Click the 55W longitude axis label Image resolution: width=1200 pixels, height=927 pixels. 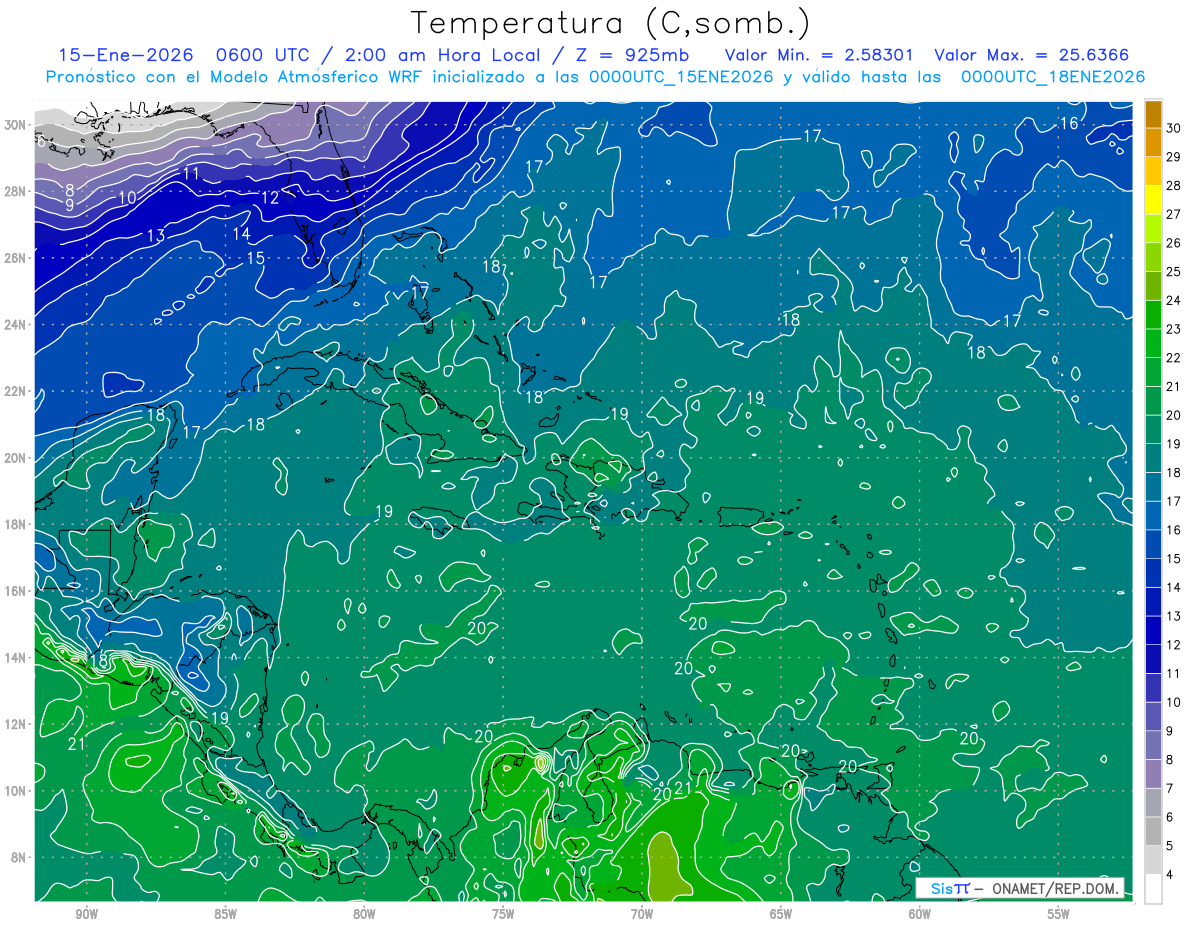tap(1058, 915)
